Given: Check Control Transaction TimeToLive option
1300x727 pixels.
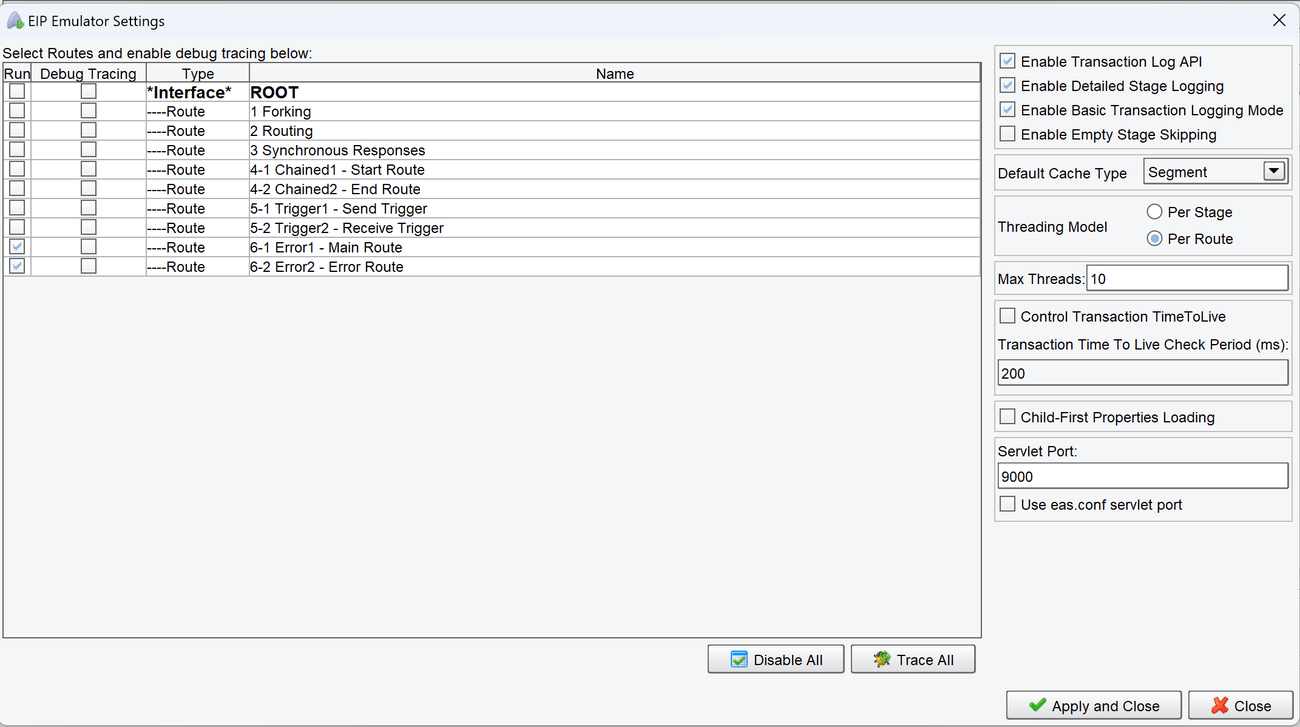Looking at the screenshot, I should (x=1008, y=316).
